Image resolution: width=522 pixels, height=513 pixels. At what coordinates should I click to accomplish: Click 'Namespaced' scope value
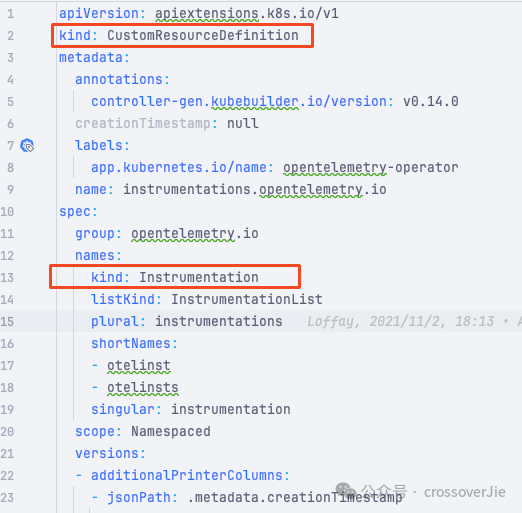click(171, 431)
